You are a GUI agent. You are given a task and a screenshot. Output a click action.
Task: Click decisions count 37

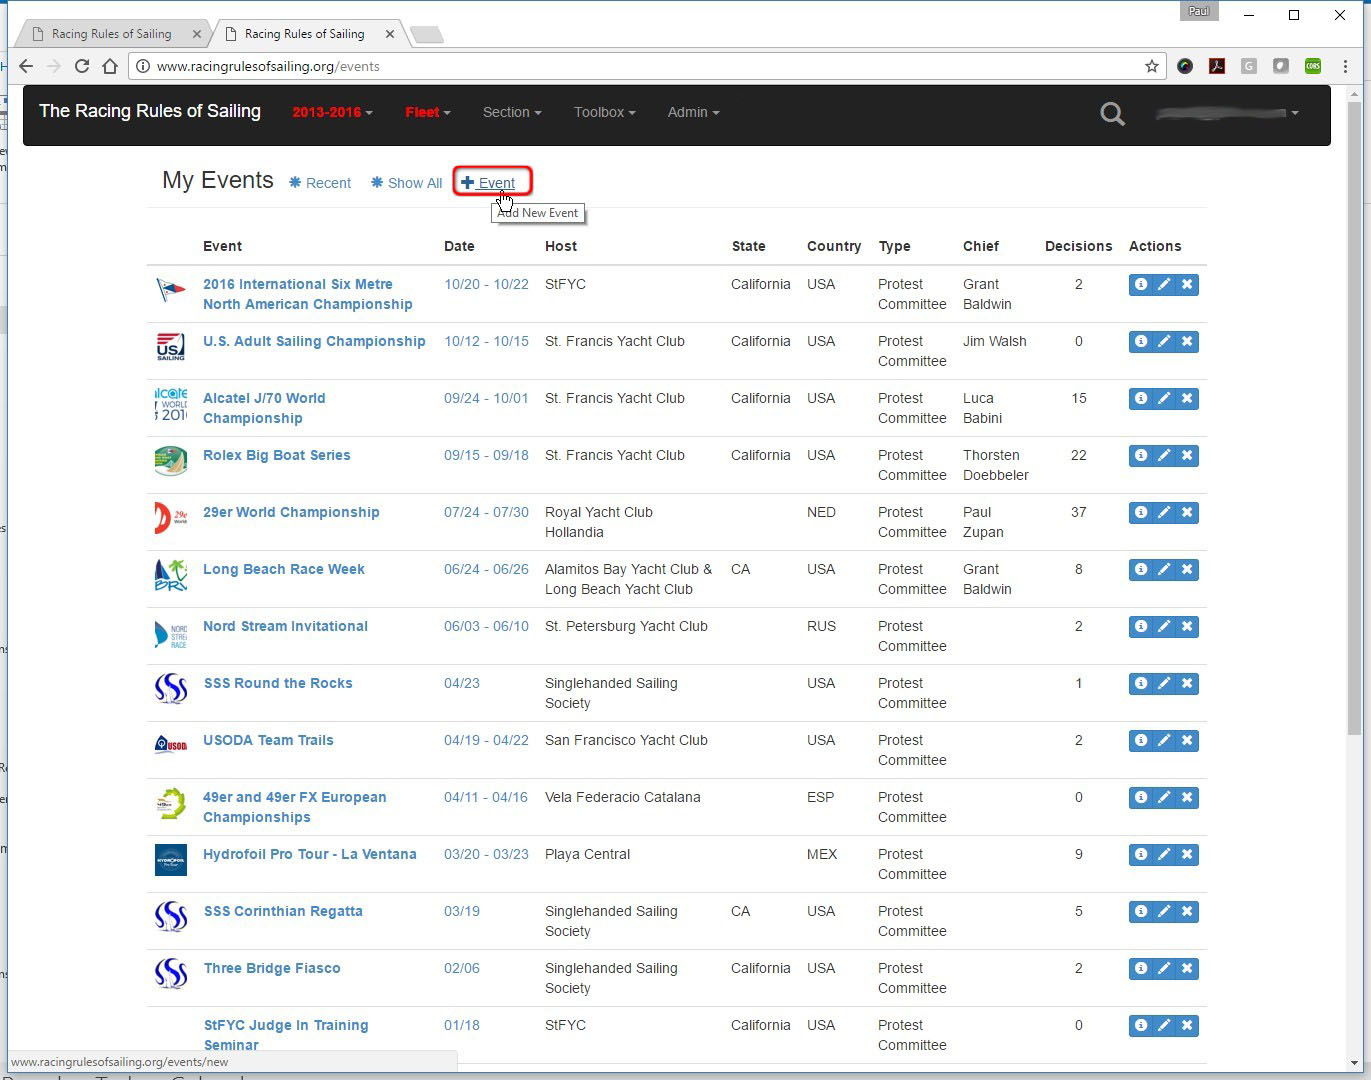click(1078, 512)
